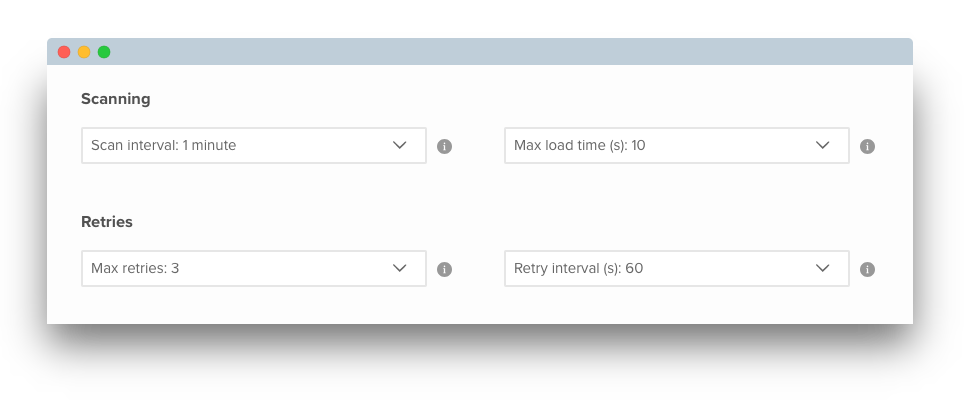Screen dimensions: 970x417
Task: Expand the Max load time chevron arrow
Action: [822, 145]
